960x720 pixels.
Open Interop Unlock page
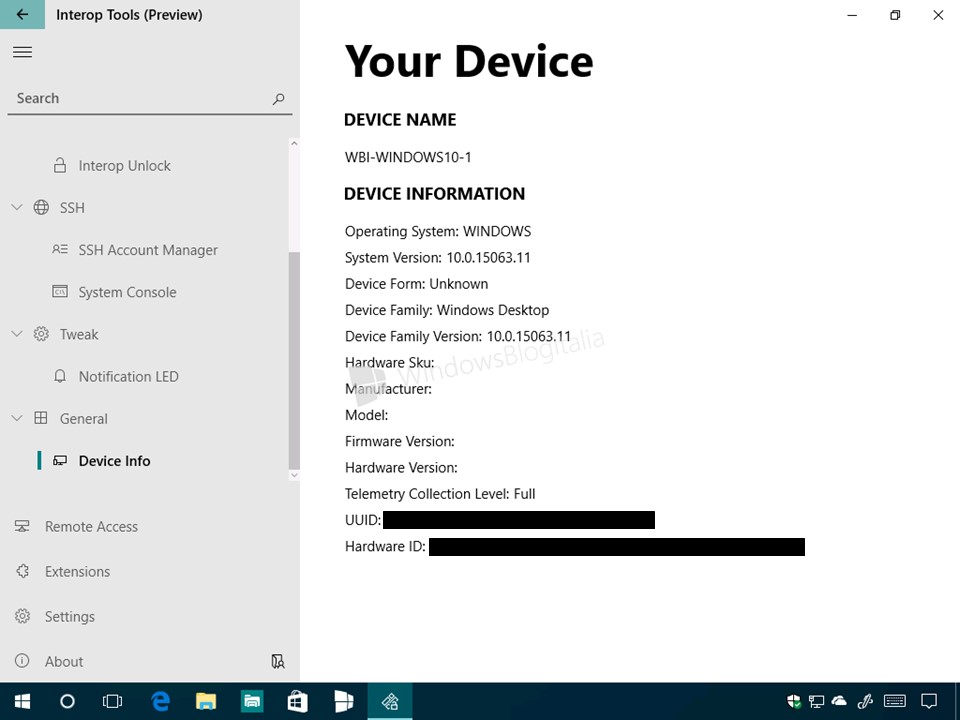pyautogui.click(x=124, y=166)
